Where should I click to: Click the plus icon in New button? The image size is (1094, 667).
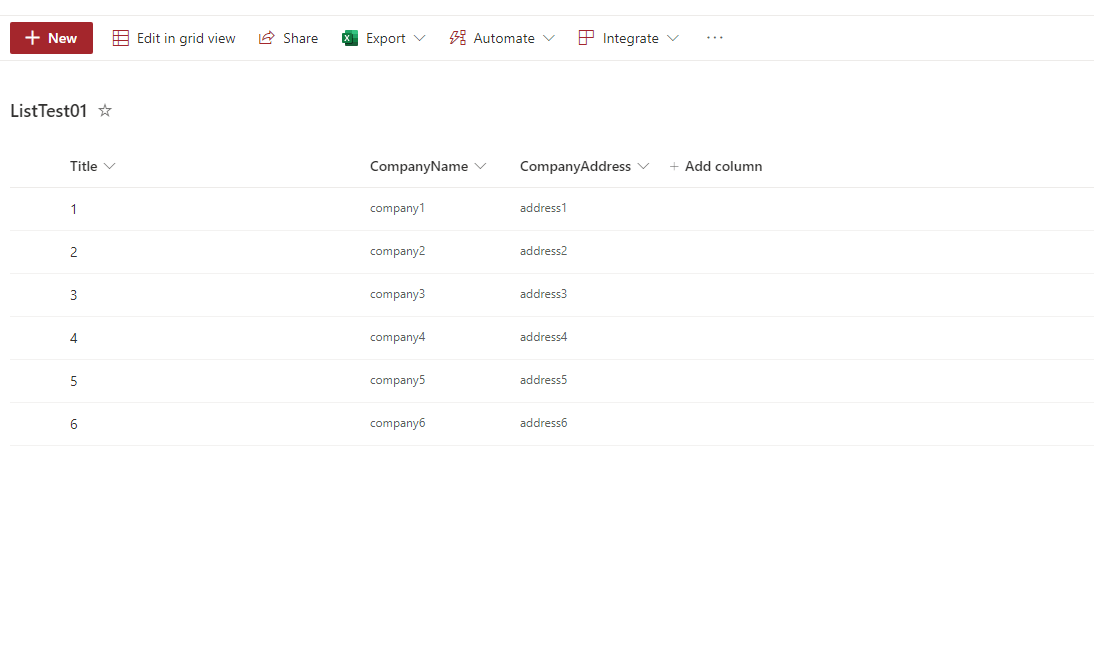point(32,38)
